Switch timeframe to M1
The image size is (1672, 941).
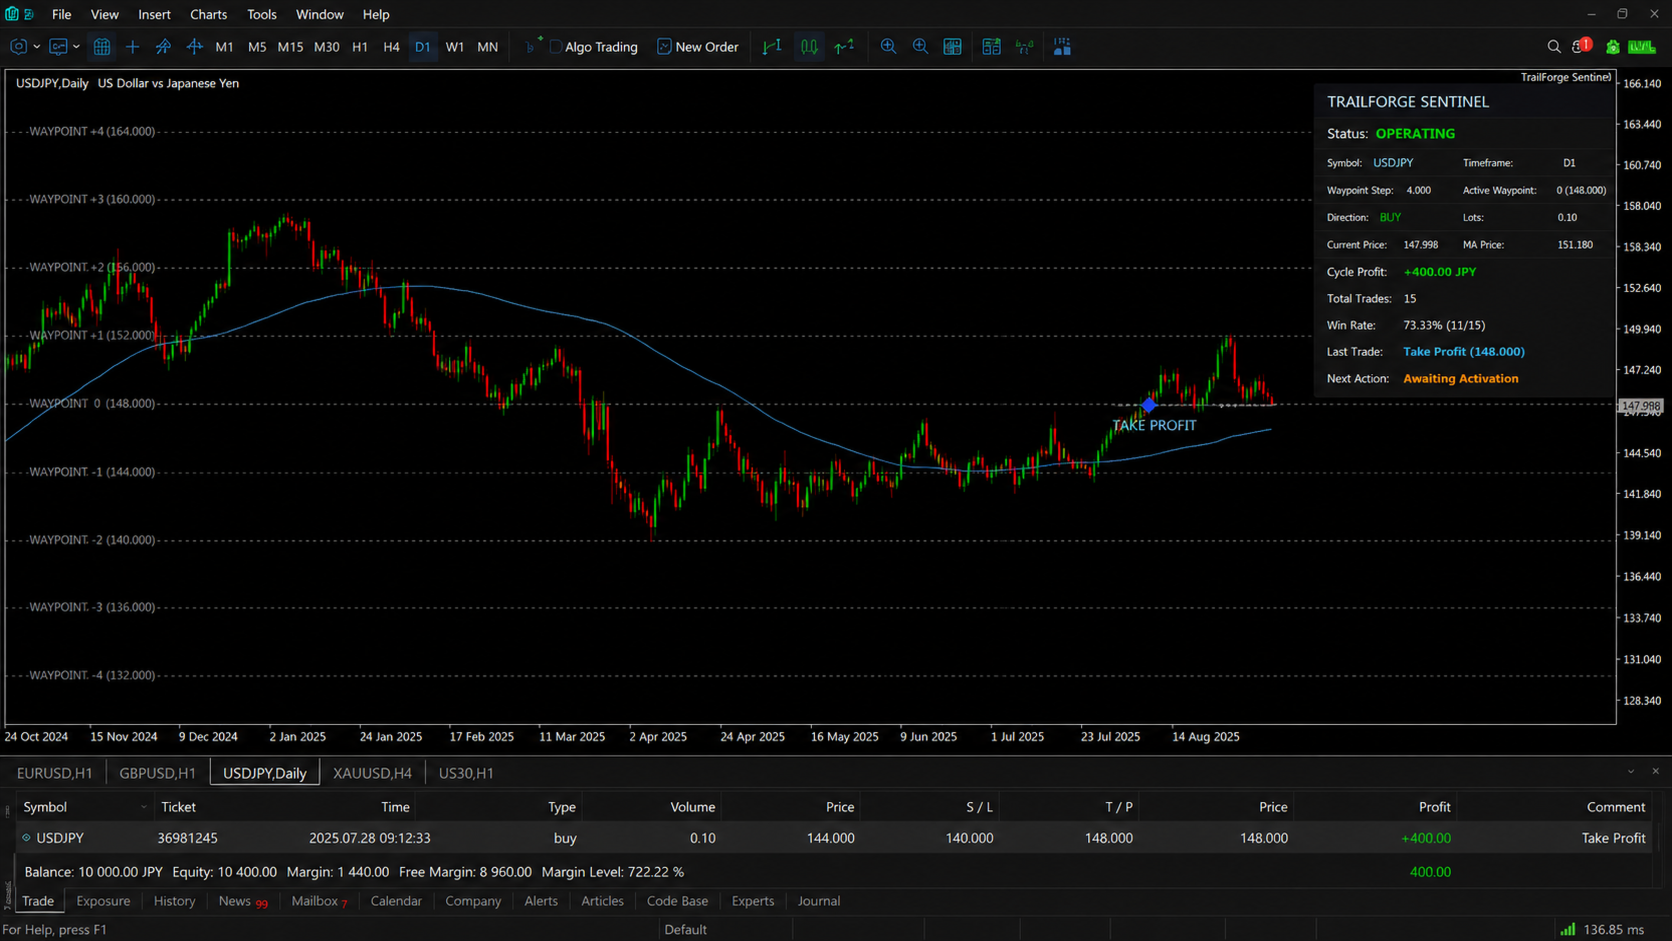pos(224,47)
